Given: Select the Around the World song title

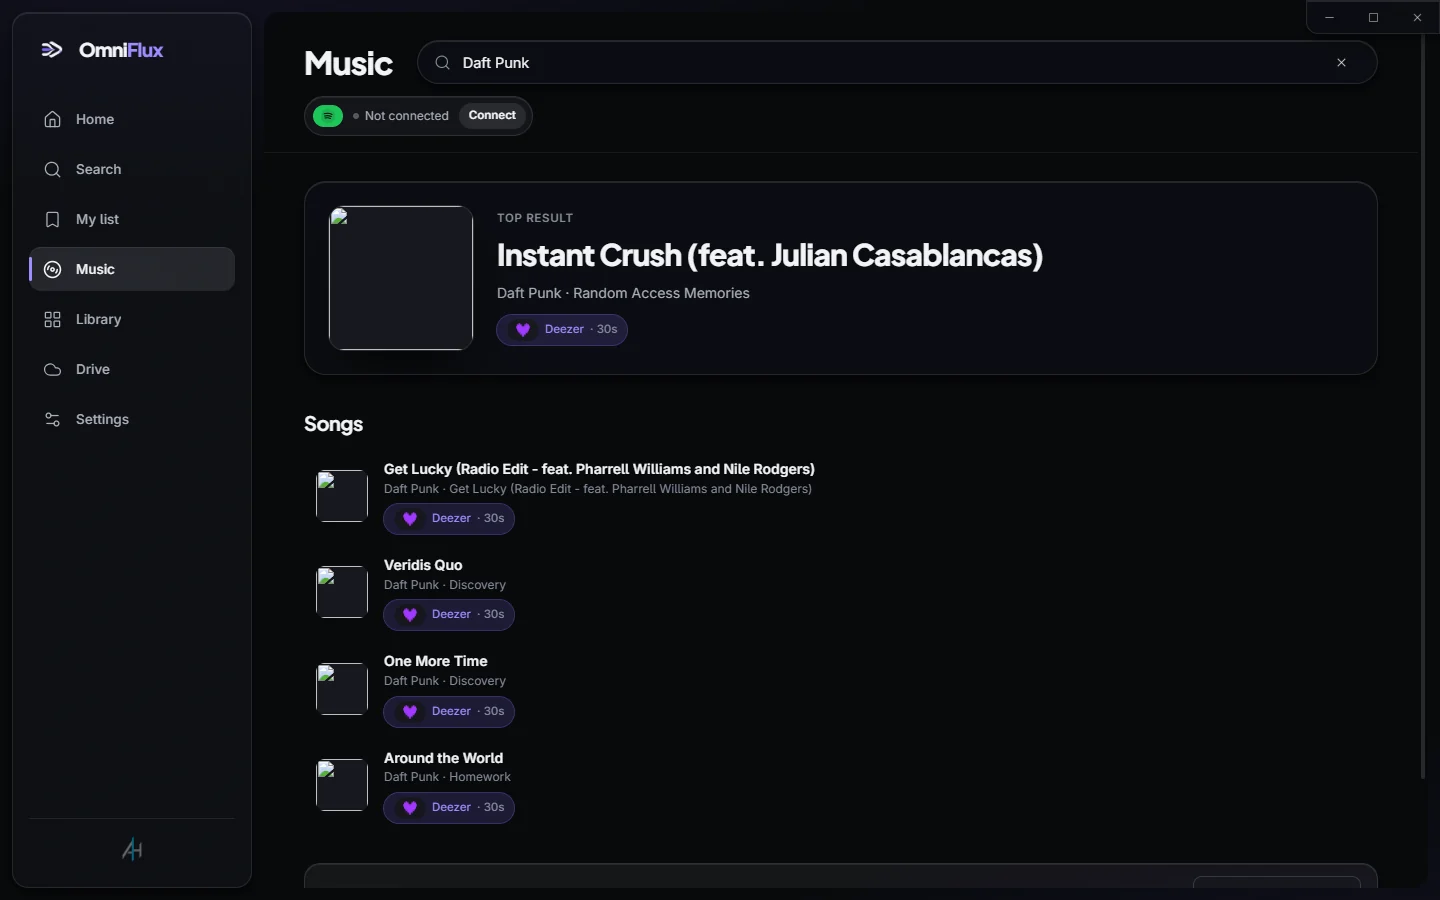Looking at the screenshot, I should [443, 758].
